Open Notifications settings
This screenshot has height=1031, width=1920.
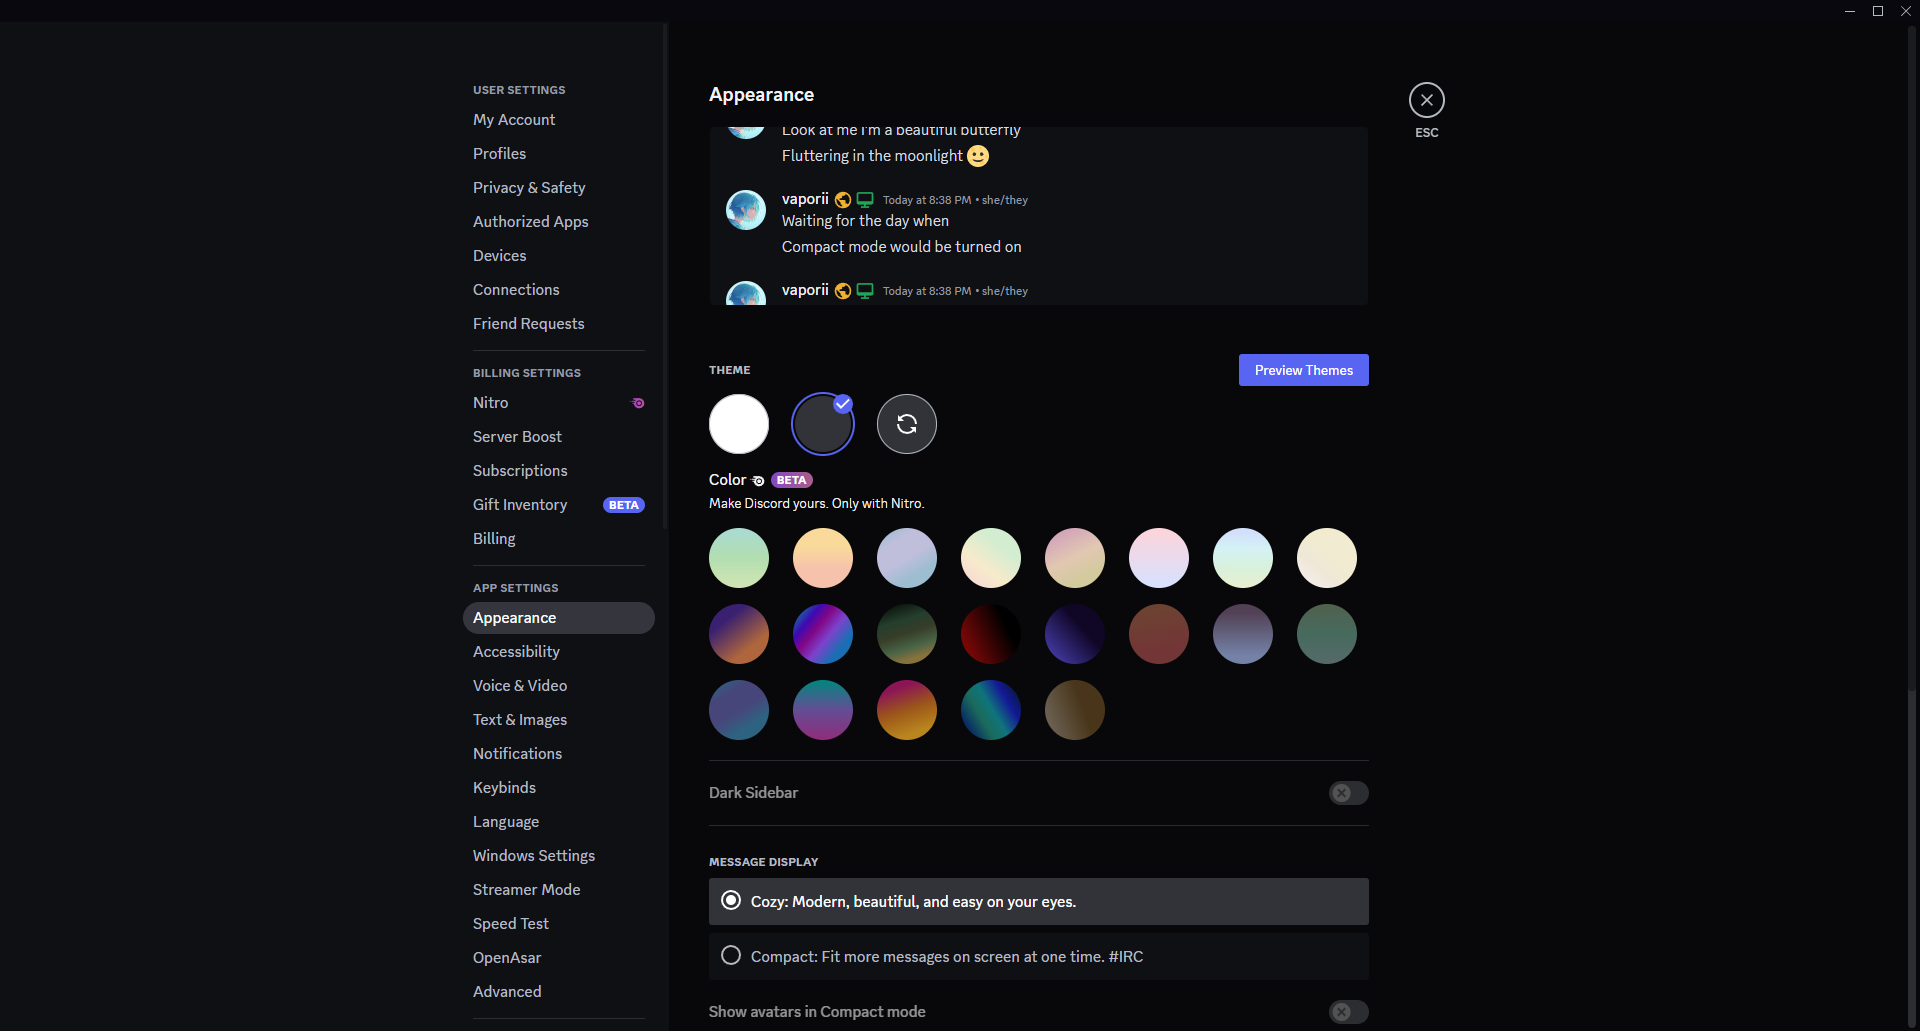tap(559, 754)
